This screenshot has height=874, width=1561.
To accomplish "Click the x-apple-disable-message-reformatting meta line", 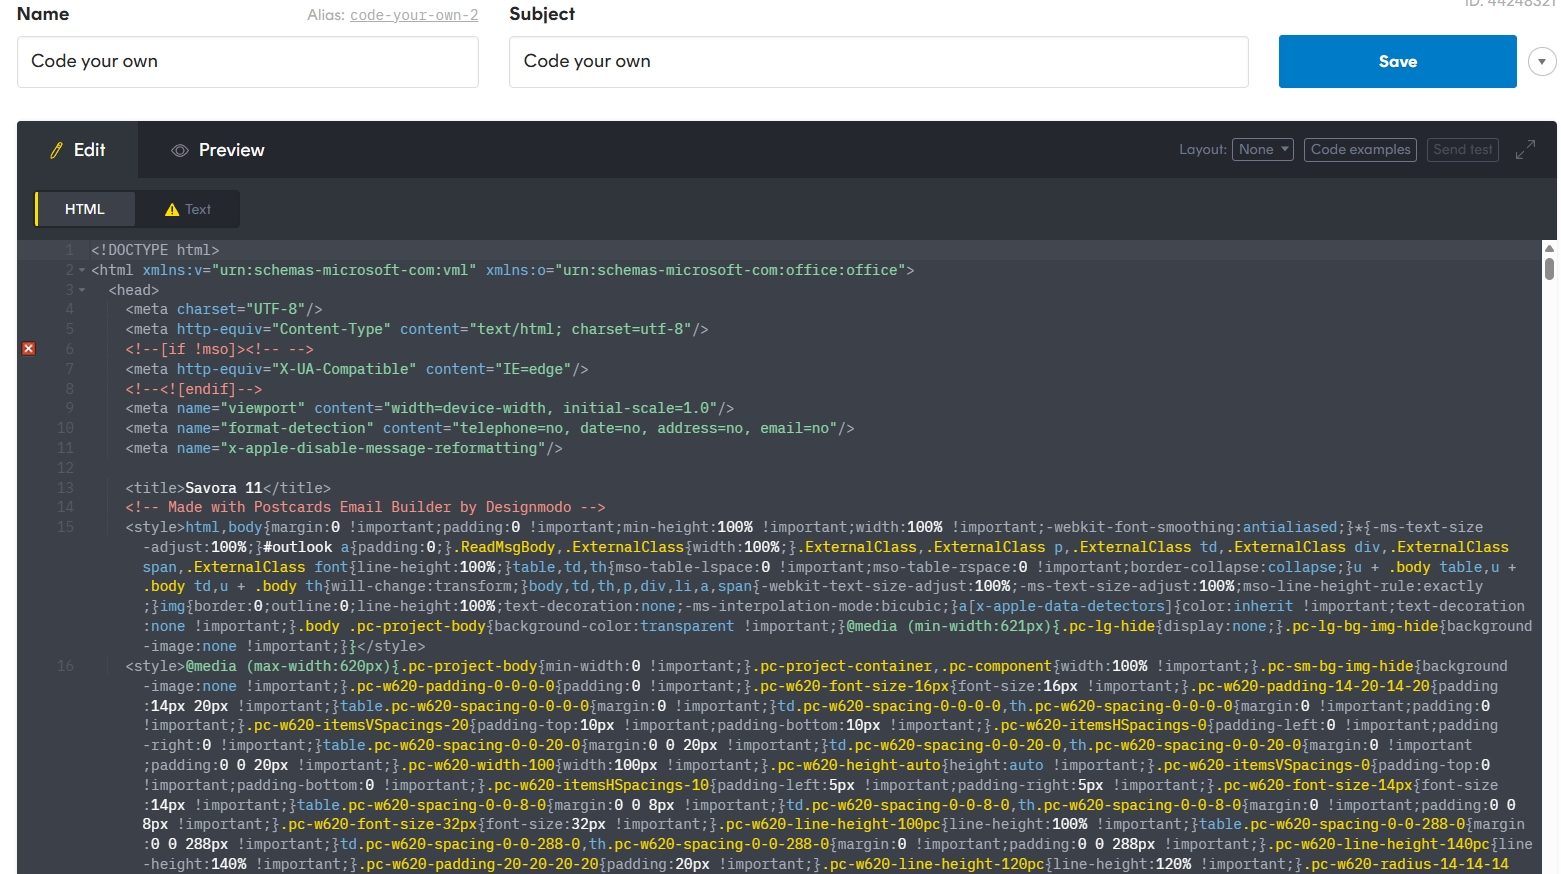I will (344, 448).
